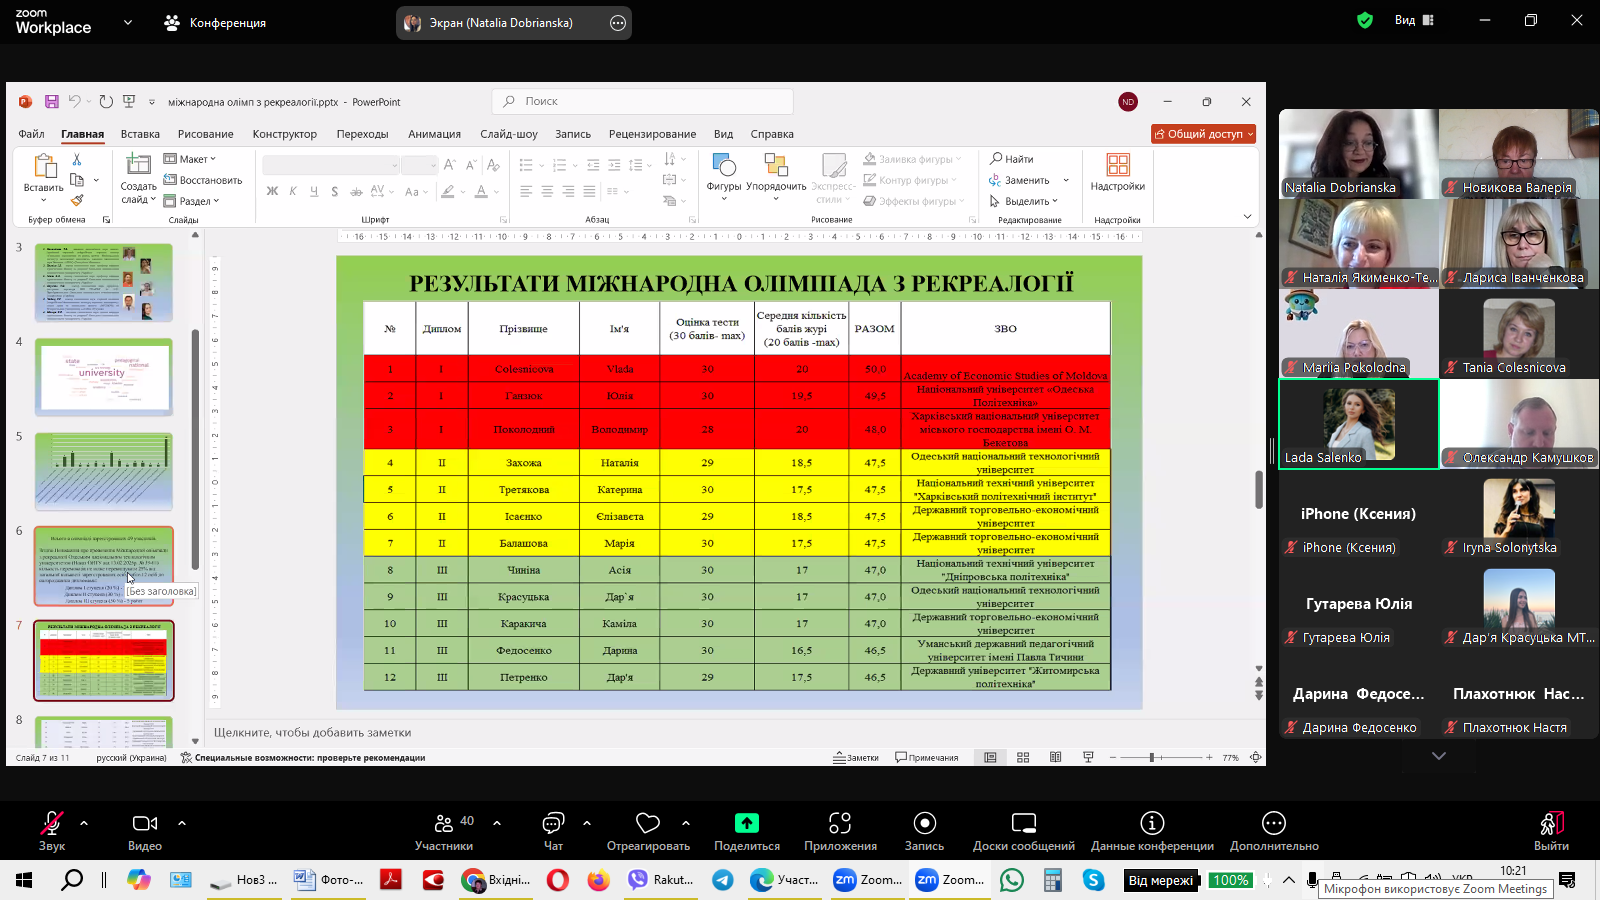This screenshot has width=1600, height=900.
Task: Switch to Вставка ribbon tab
Action: coord(140,134)
